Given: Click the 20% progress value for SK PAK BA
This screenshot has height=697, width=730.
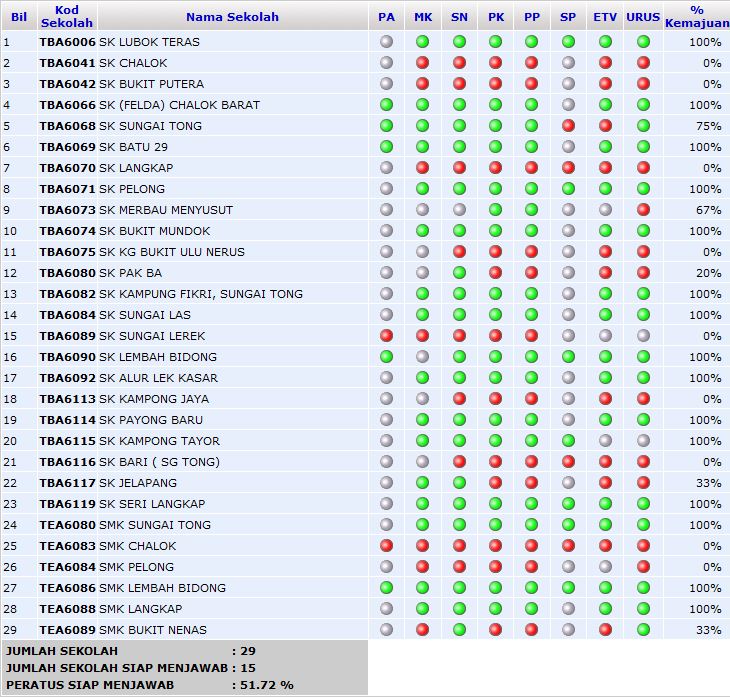Looking at the screenshot, I should 709,273.
